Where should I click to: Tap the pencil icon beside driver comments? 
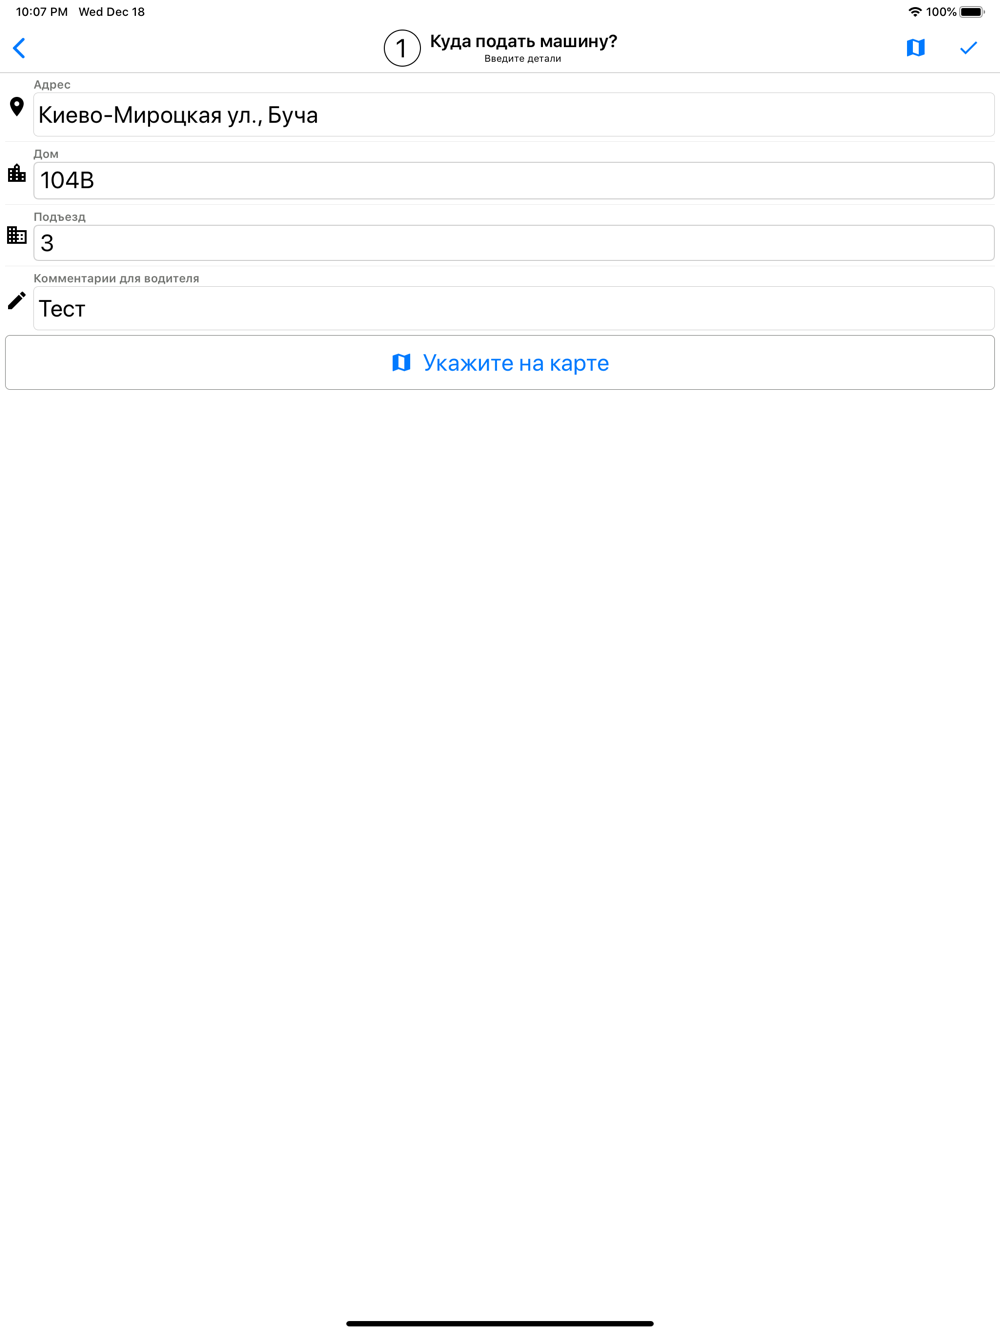click(x=17, y=300)
